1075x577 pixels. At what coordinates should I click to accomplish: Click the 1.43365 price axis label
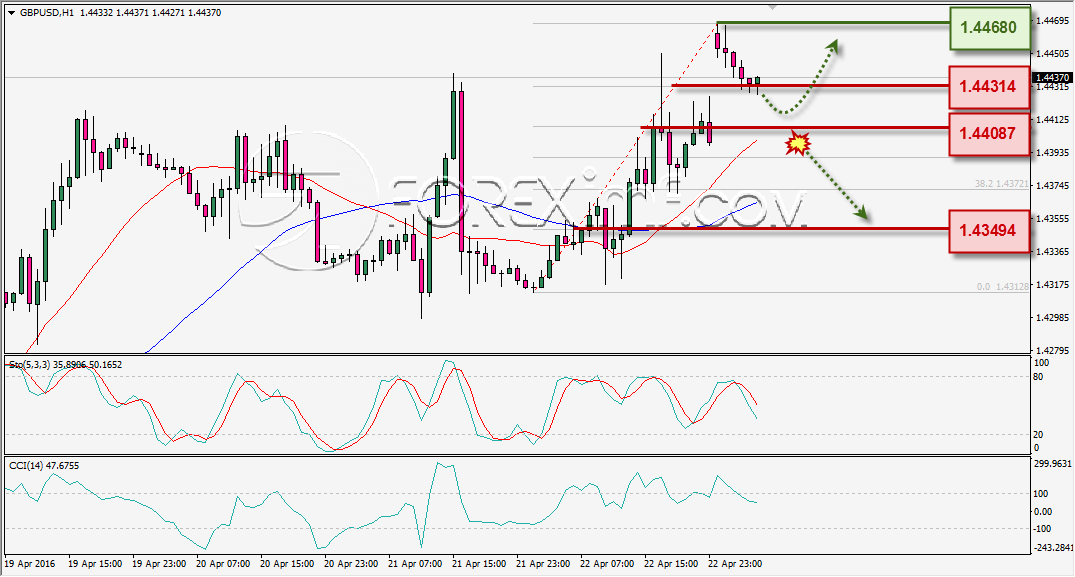[1052, 251]
